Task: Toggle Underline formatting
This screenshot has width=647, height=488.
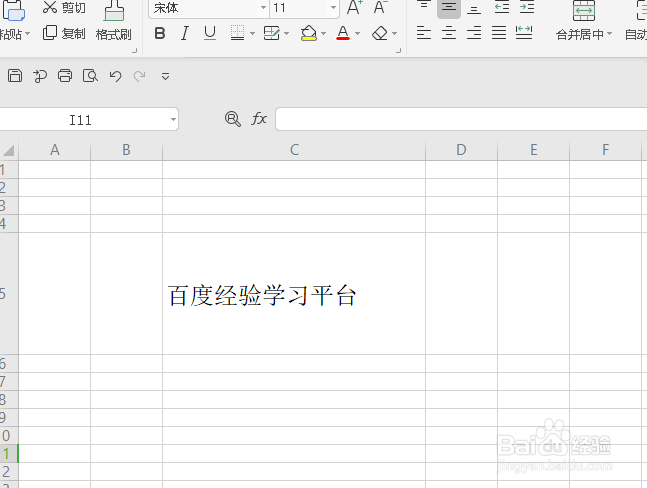Action: [210, 33]
